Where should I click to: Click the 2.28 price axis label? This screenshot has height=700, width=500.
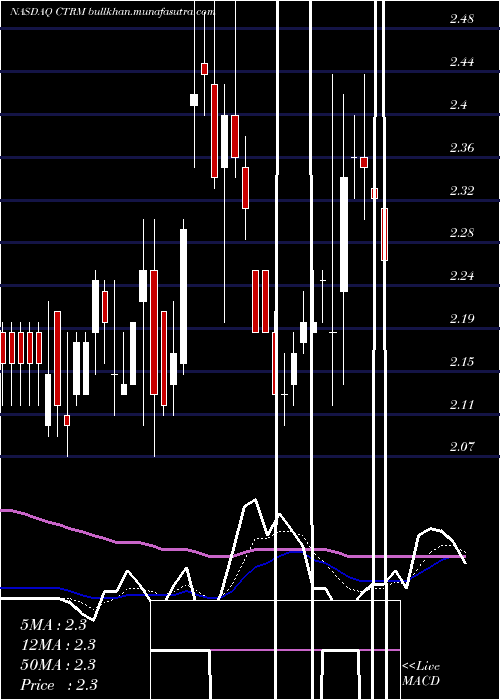point(462,233)
